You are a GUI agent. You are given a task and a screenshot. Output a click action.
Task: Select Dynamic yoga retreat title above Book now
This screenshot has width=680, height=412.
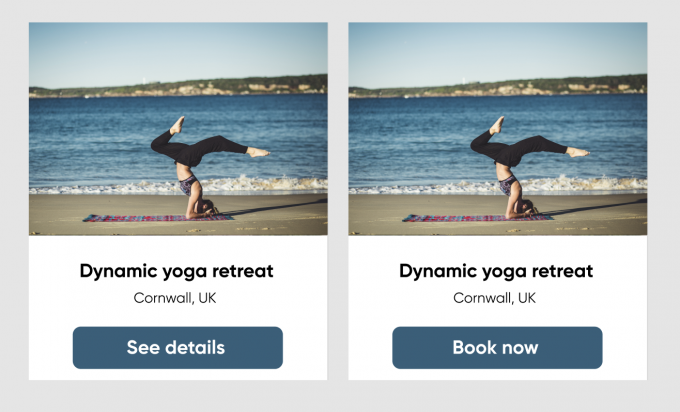click(496, 271)
